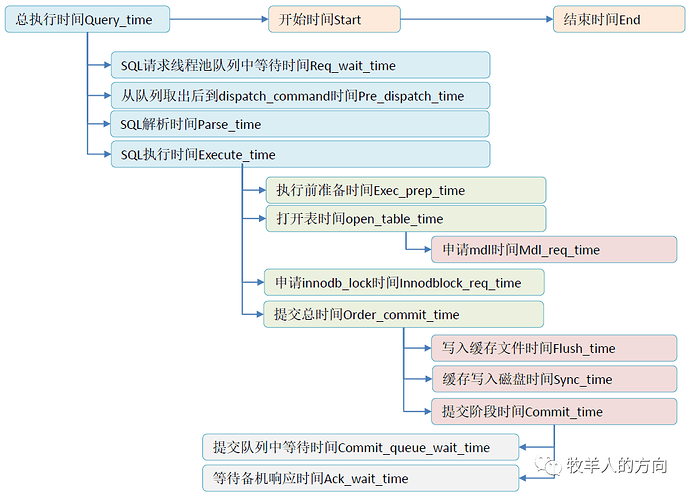The image size is (690, 495).
Task: Click 提交阶段时间Commit_time box
Action: pos(553,411)
